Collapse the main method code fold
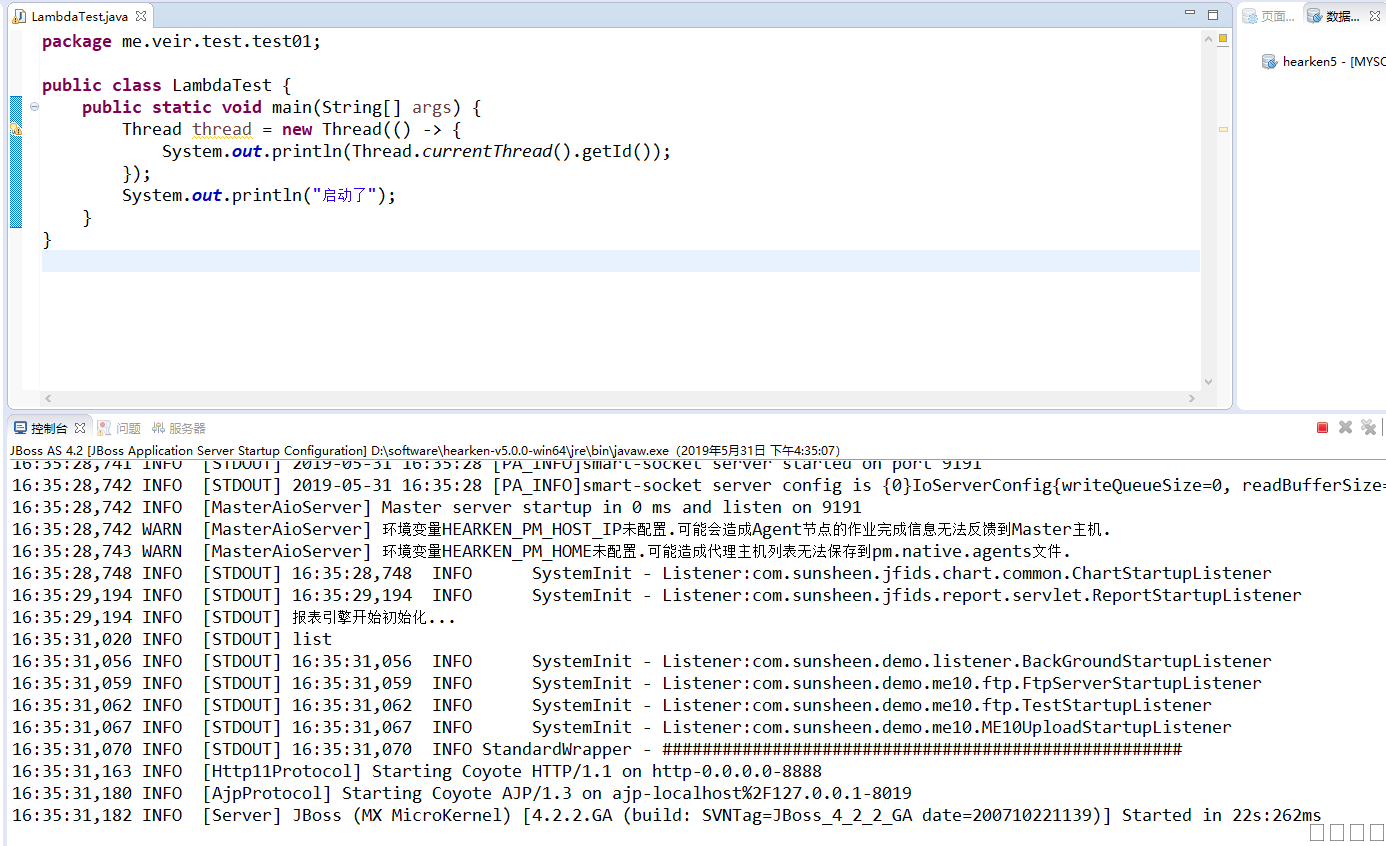1386x846 pixels. click(x=34, y=107)
